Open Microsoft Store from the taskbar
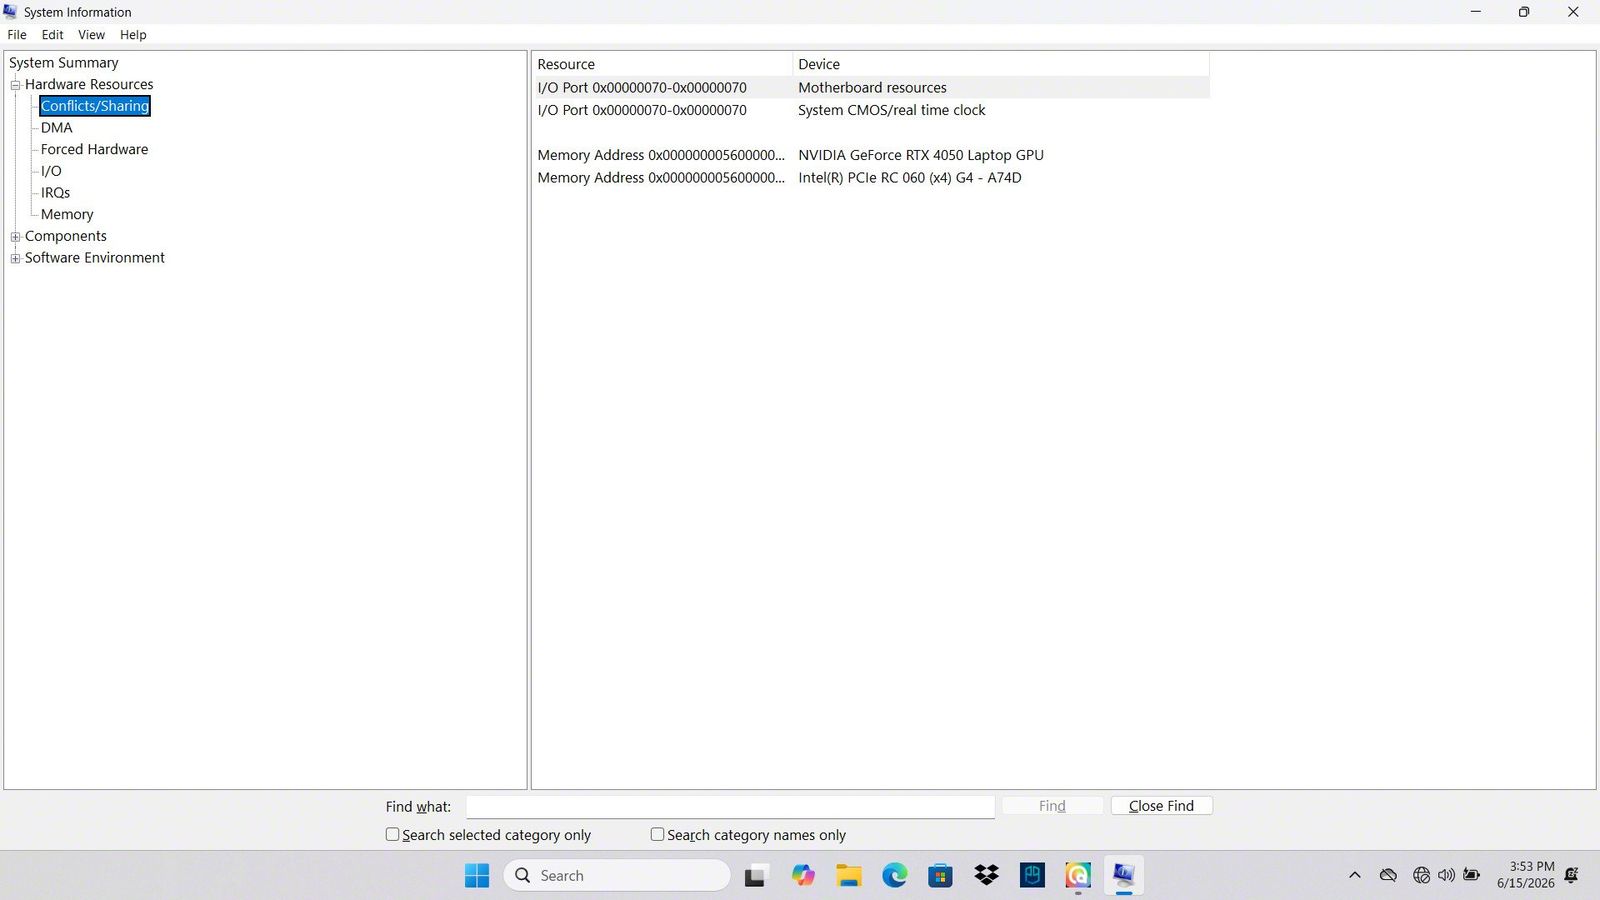 click(x=940, y=876)
